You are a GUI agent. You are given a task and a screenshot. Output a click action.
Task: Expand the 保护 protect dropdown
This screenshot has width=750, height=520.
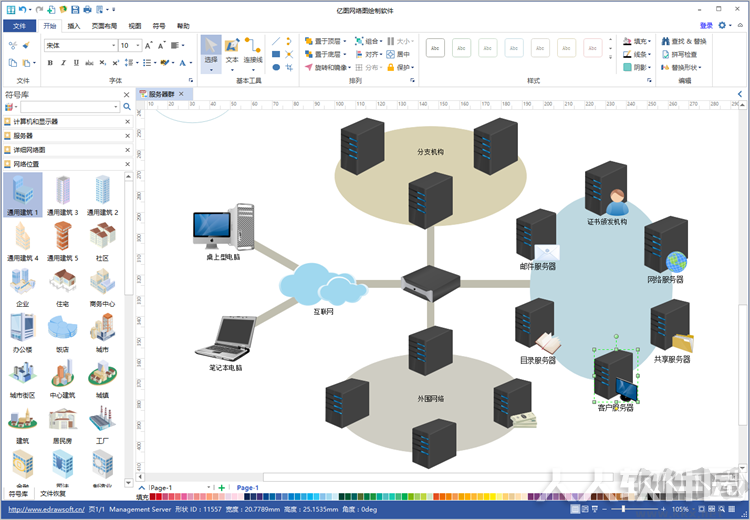(x=413, y=67)
